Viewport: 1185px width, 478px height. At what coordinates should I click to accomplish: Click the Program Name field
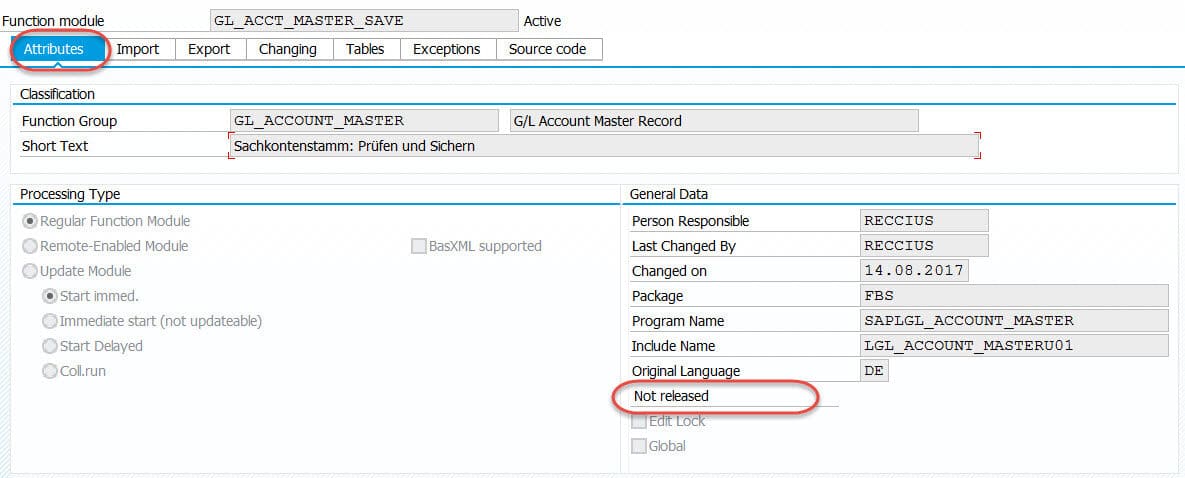1014,321
